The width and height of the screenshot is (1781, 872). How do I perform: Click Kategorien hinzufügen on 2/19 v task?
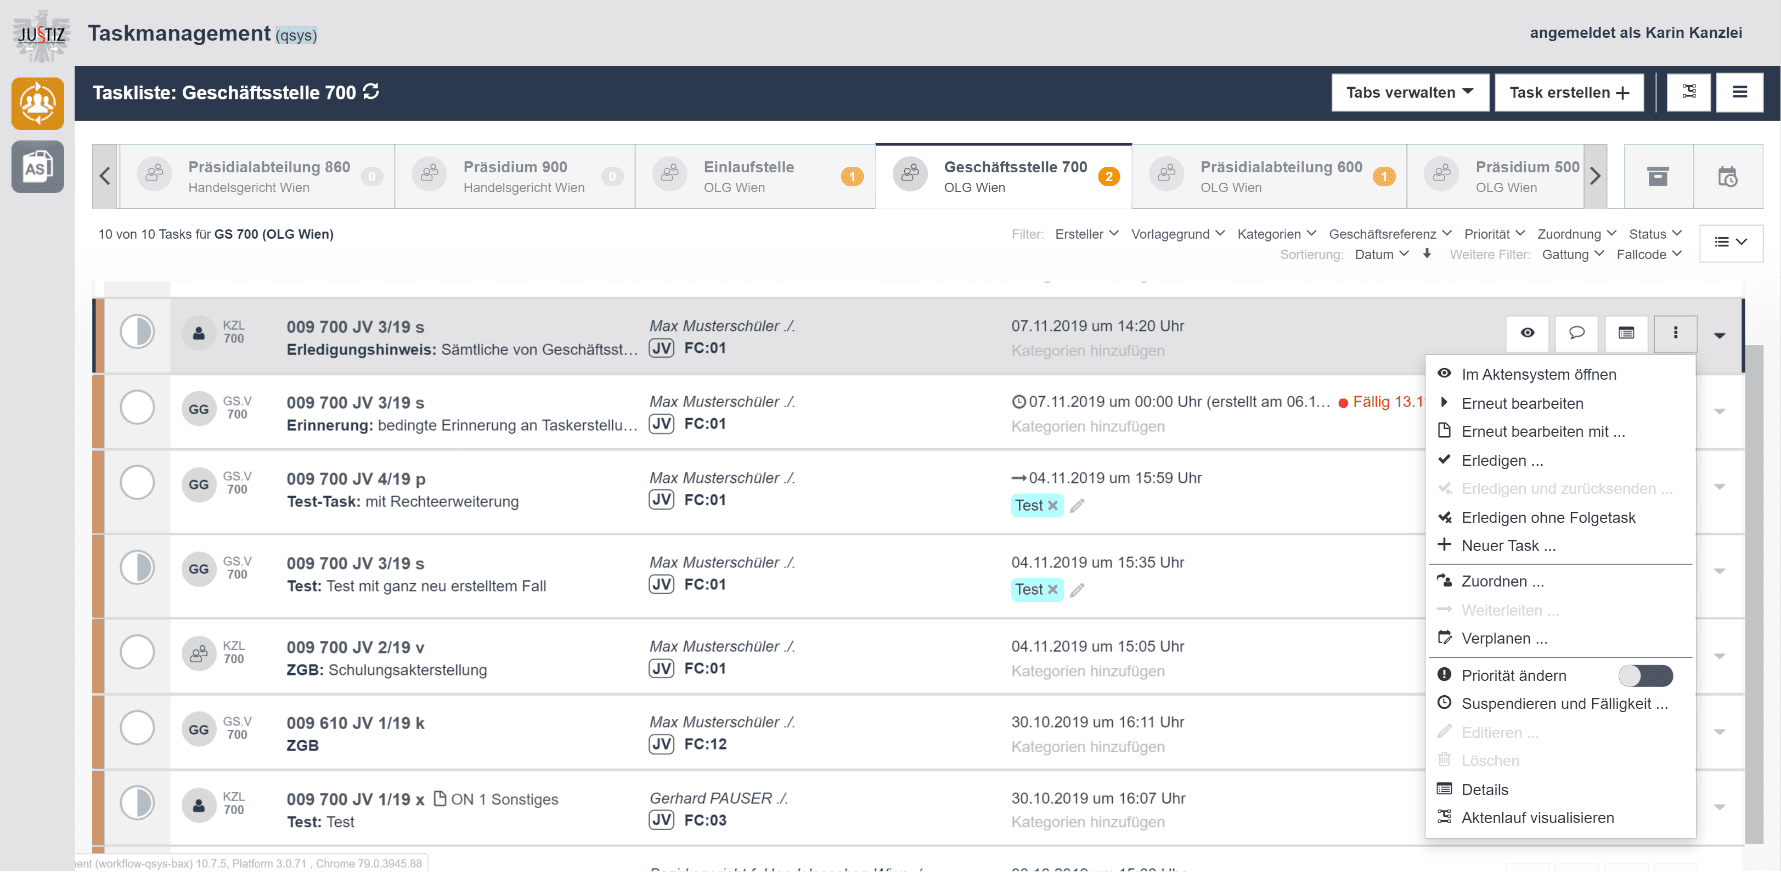(1087, 671)
